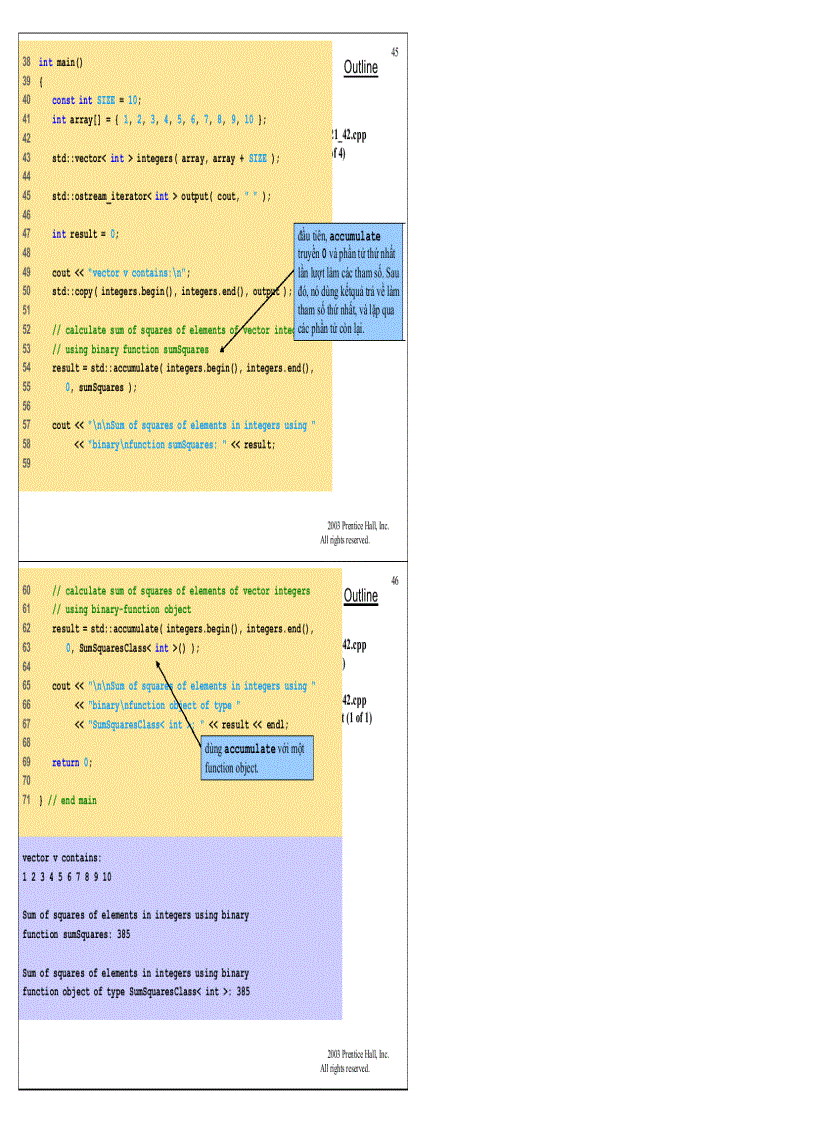This screenshot has height=1123, width=816.
Task: Click the comment 'using binary function sumSquares'
Action: point(133,349)
